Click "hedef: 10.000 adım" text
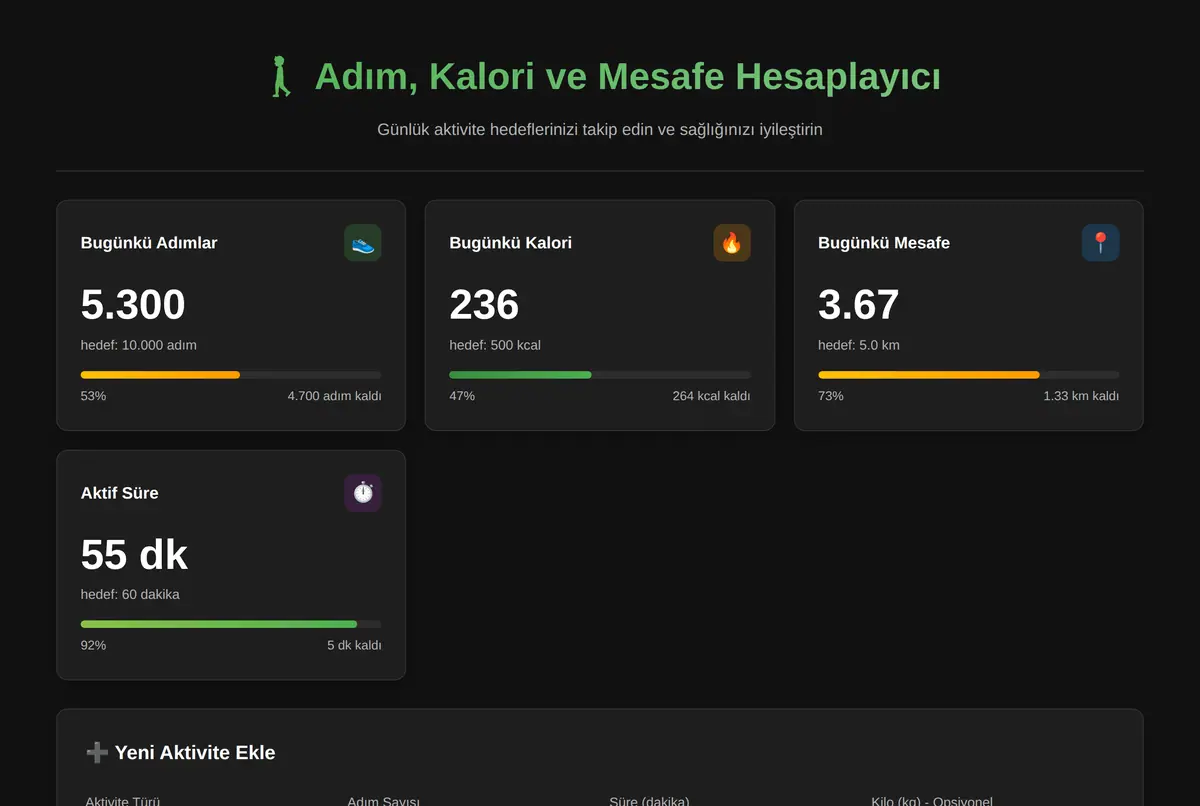1200x806 pixels. pos(139,346)
